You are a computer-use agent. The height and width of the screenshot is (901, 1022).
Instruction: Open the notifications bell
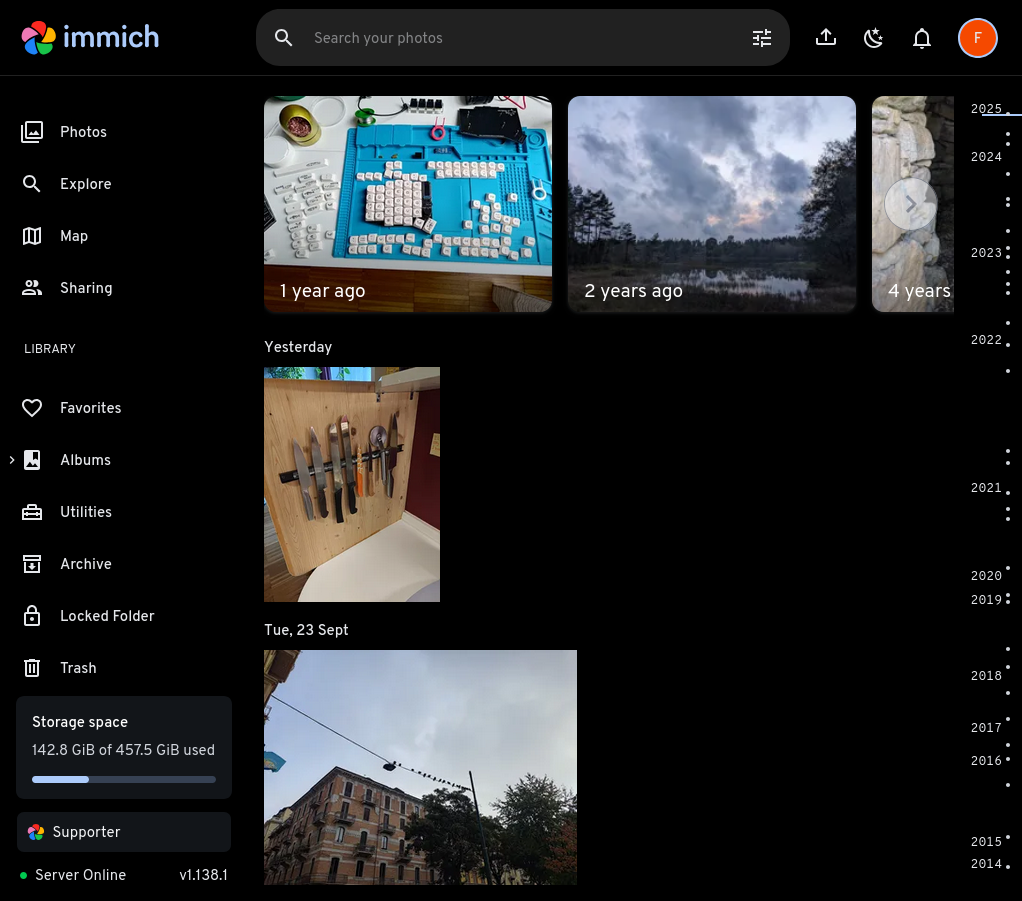922,38
